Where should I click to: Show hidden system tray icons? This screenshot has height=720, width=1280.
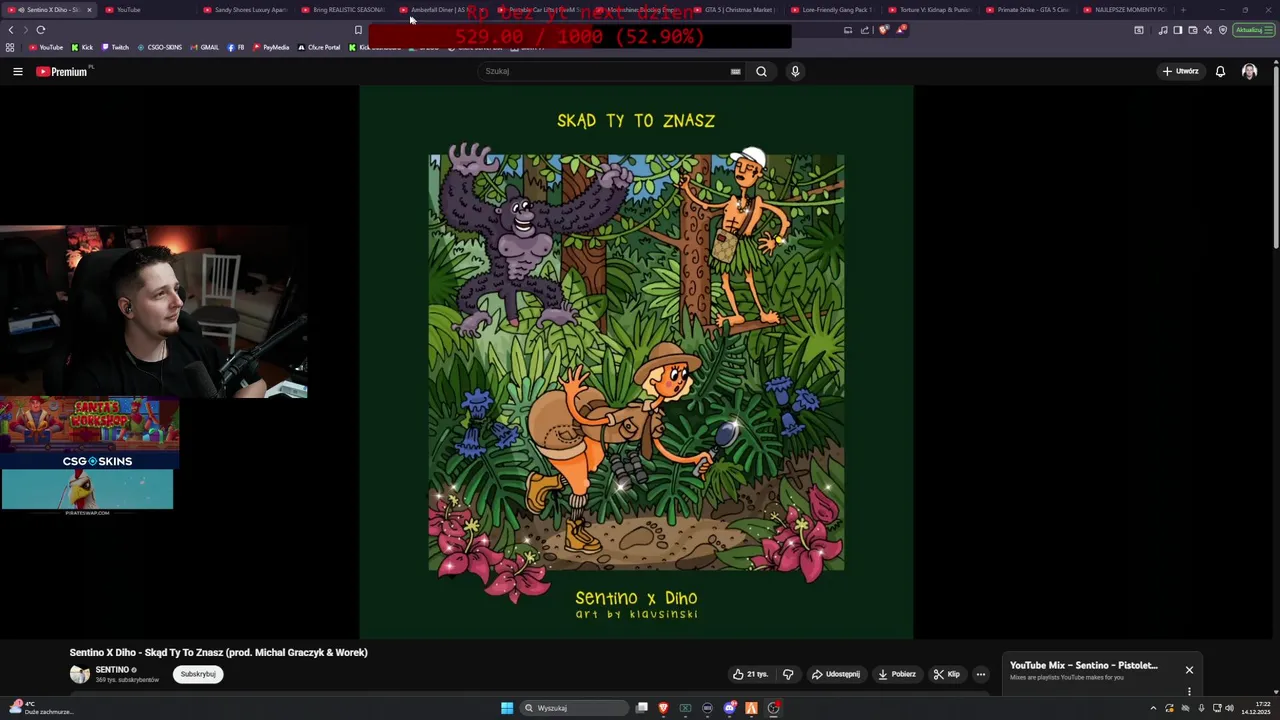coord(1153,708)
